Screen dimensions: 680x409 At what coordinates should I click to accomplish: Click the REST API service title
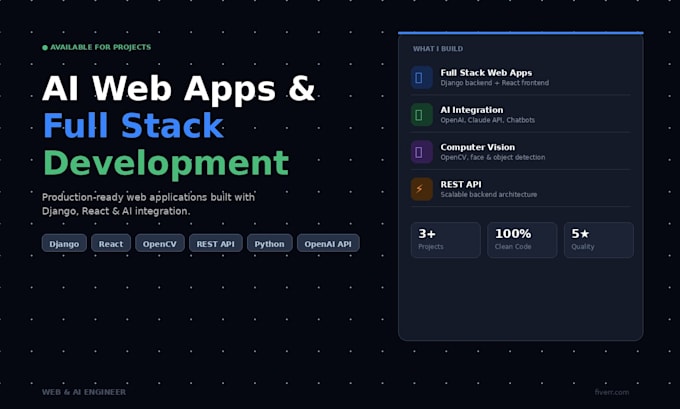(461, 185)
